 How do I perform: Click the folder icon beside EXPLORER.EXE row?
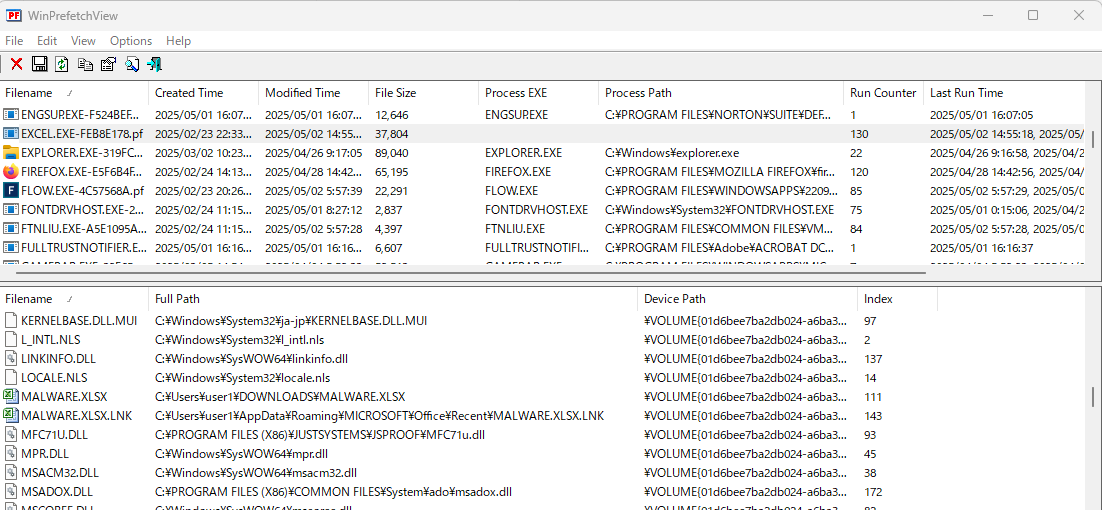point(10,152)
